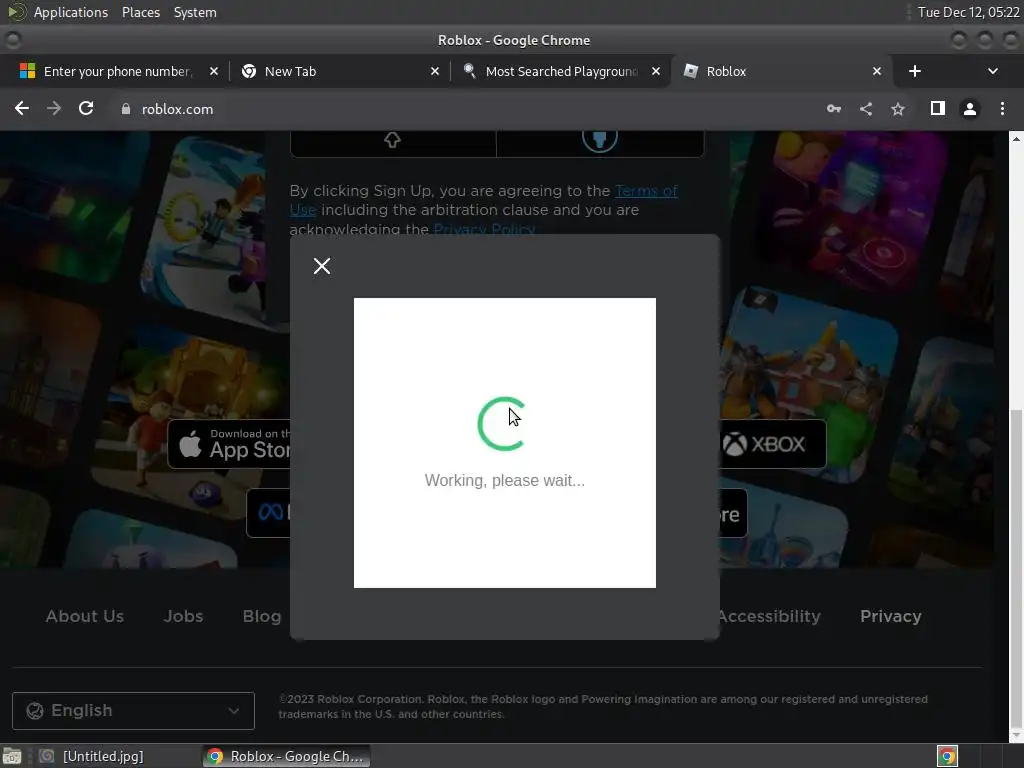Click the globe icon in language selector
The height and width of the screenshot is (768, 1024).
35,711
